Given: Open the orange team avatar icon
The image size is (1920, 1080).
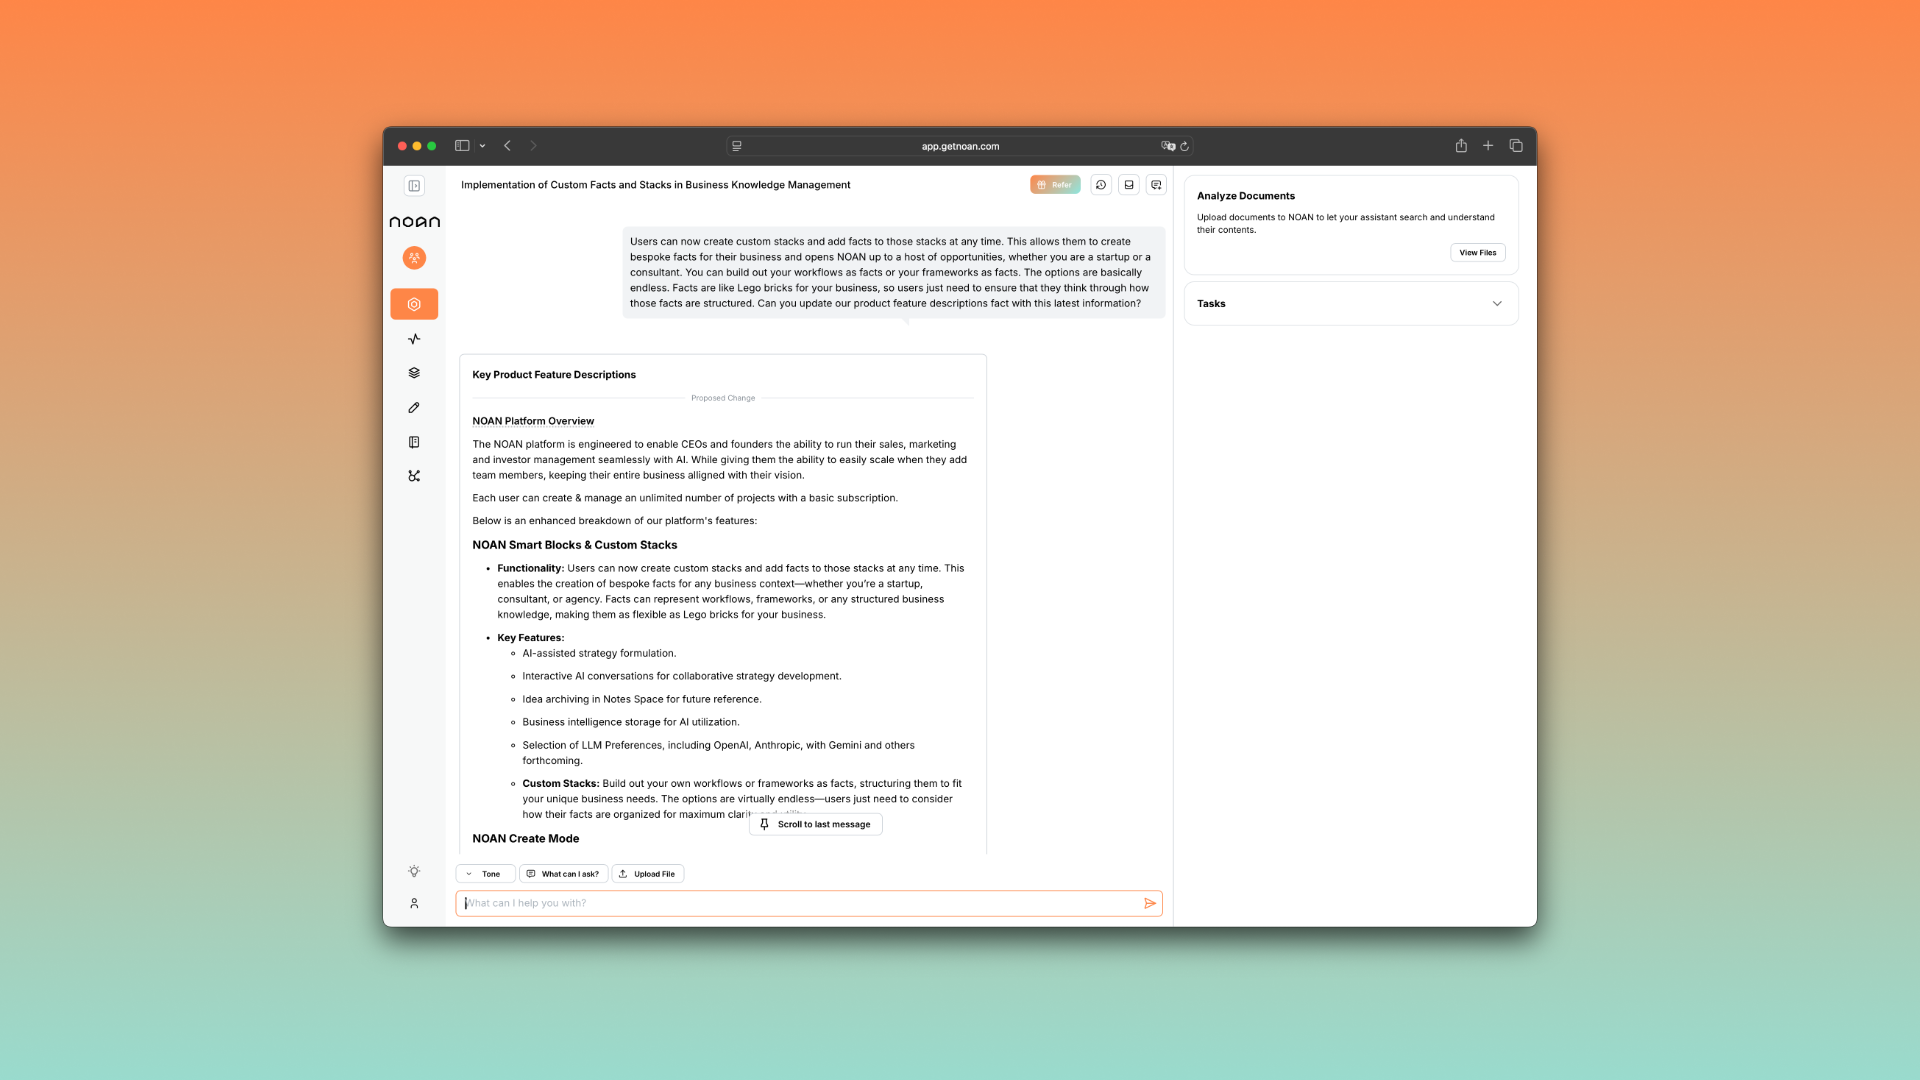Looking at the screenshot, I should click(414, 258).
